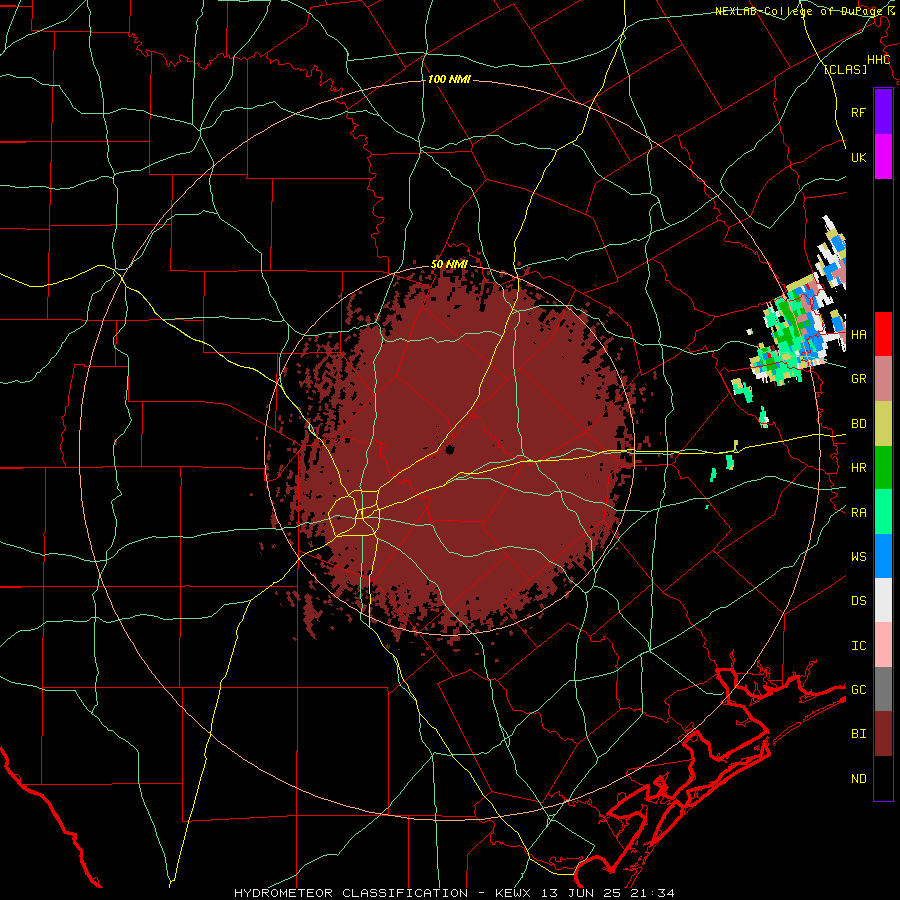Click the yellow highway loop around the city
This screenshot has width=900, height=900.
tap(356, 513)
